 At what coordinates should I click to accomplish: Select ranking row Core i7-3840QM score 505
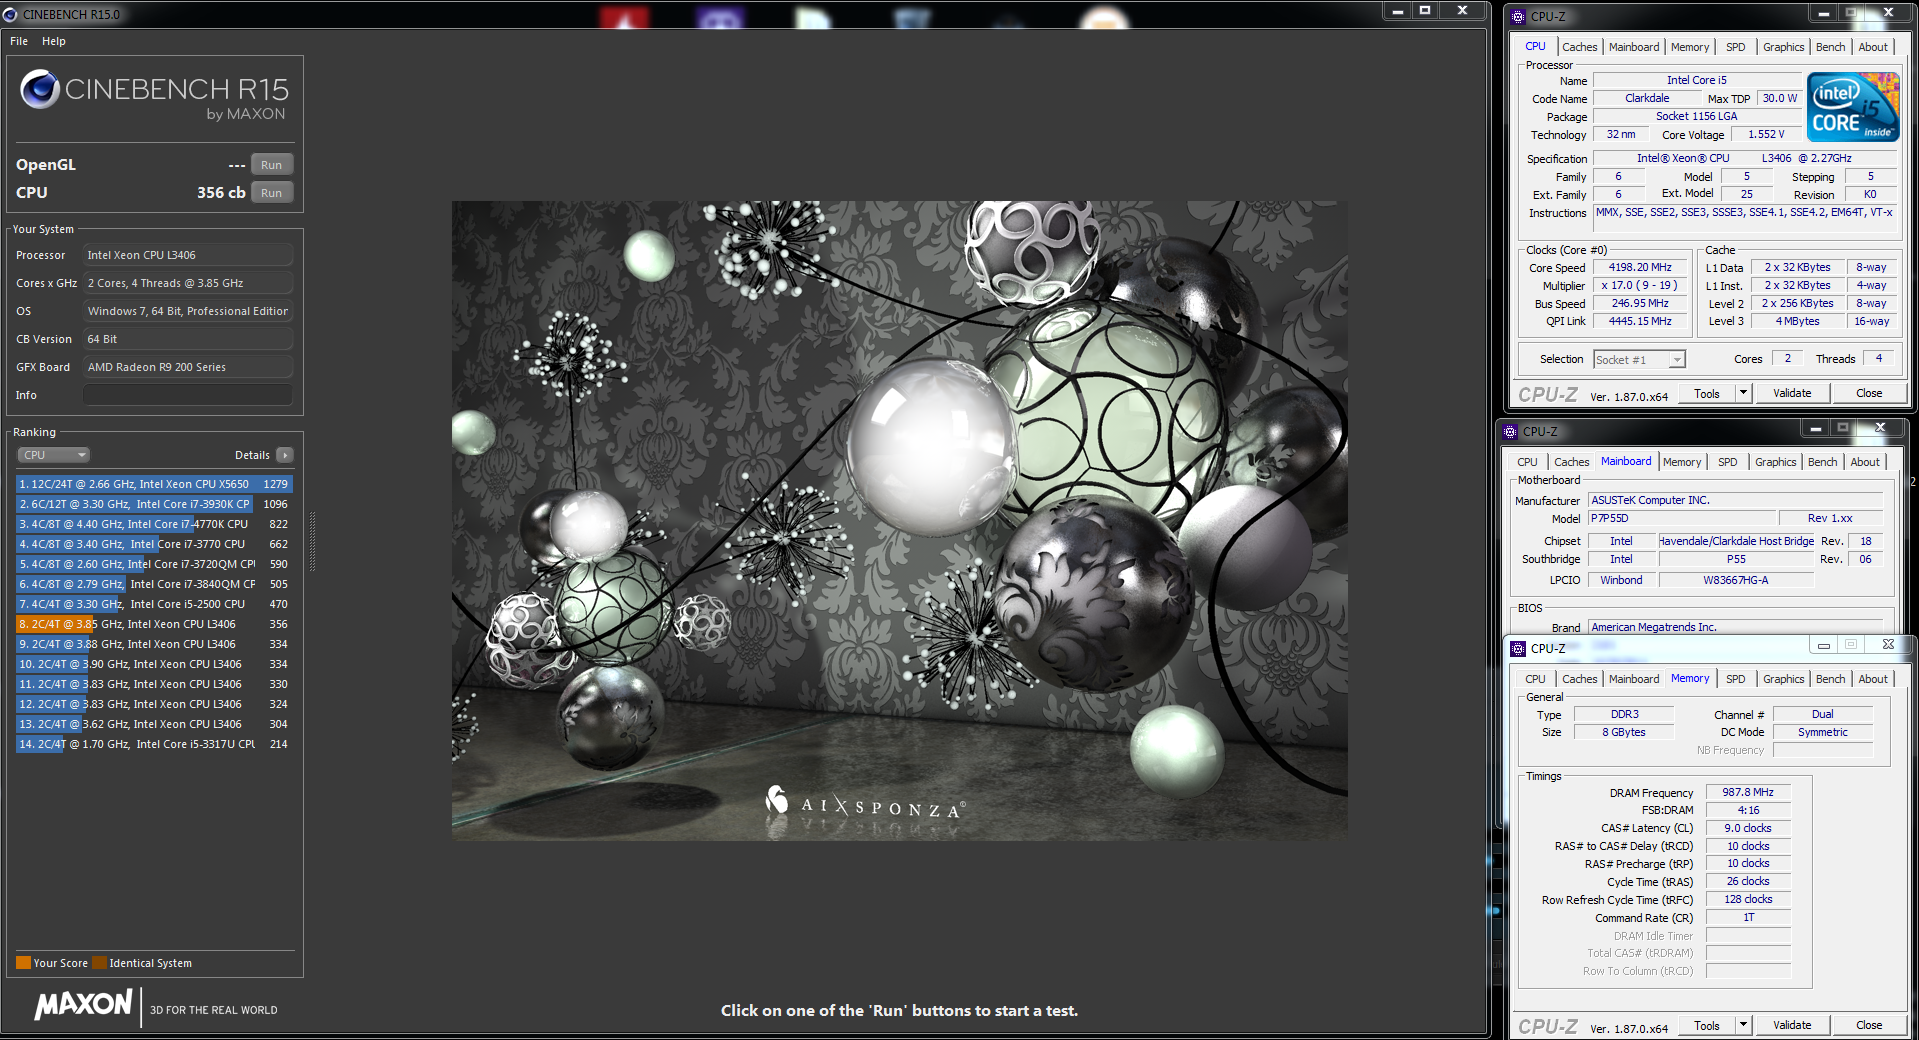pos(154,584)
